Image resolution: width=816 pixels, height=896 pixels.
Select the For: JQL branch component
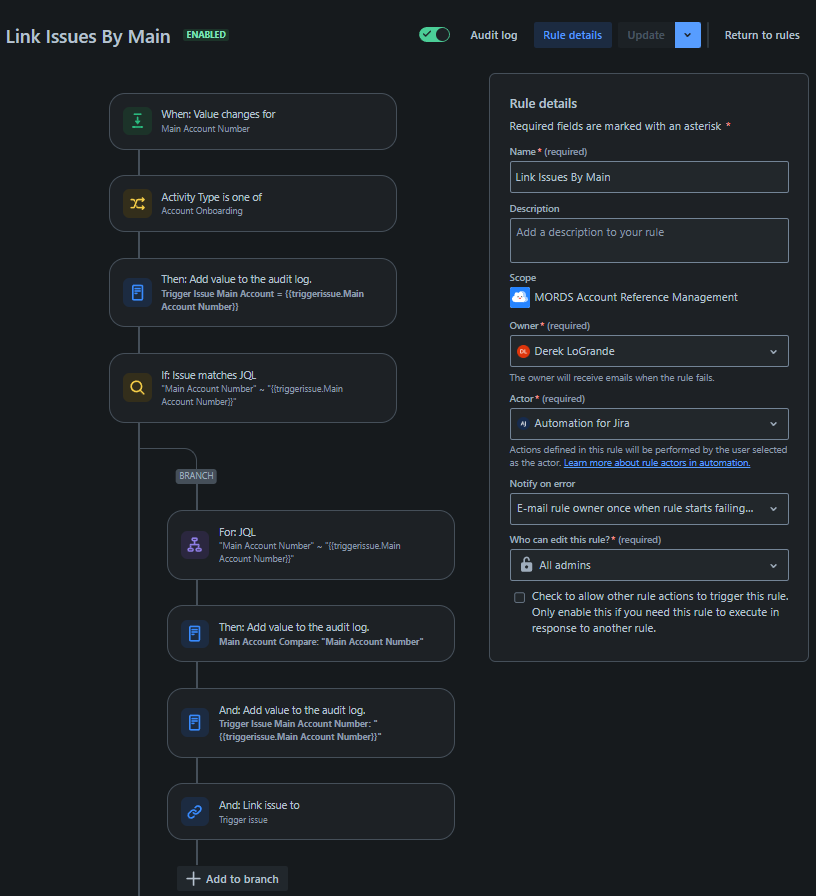point(311,545)
